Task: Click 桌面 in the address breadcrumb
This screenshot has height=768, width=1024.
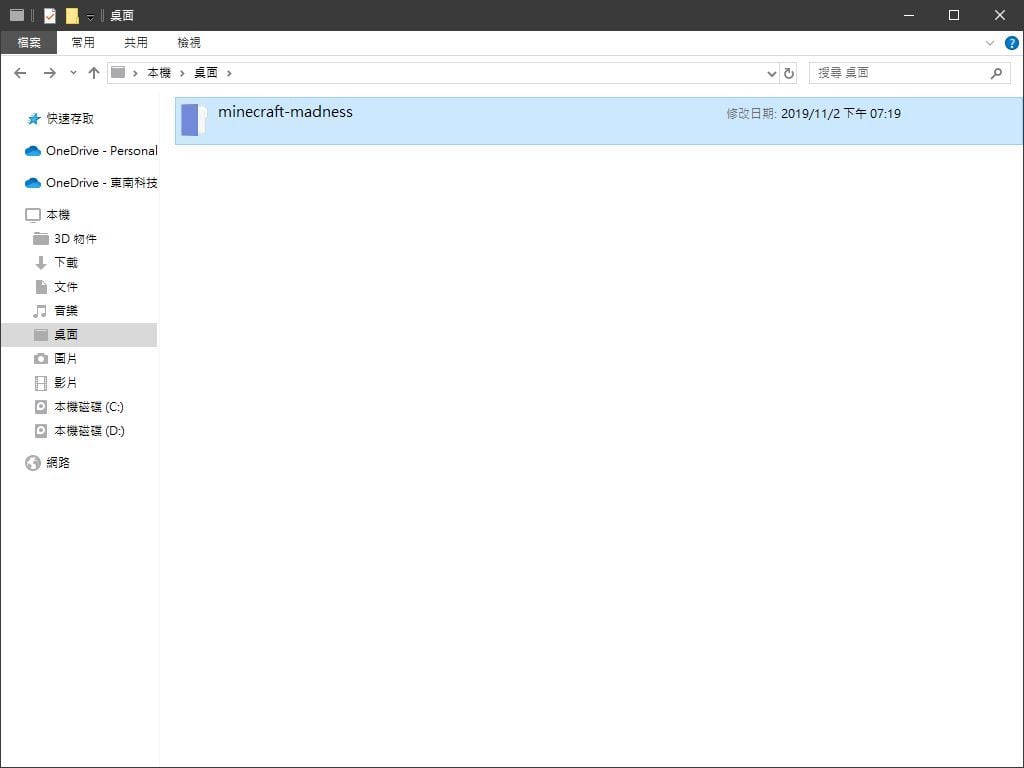Action: 206,73
